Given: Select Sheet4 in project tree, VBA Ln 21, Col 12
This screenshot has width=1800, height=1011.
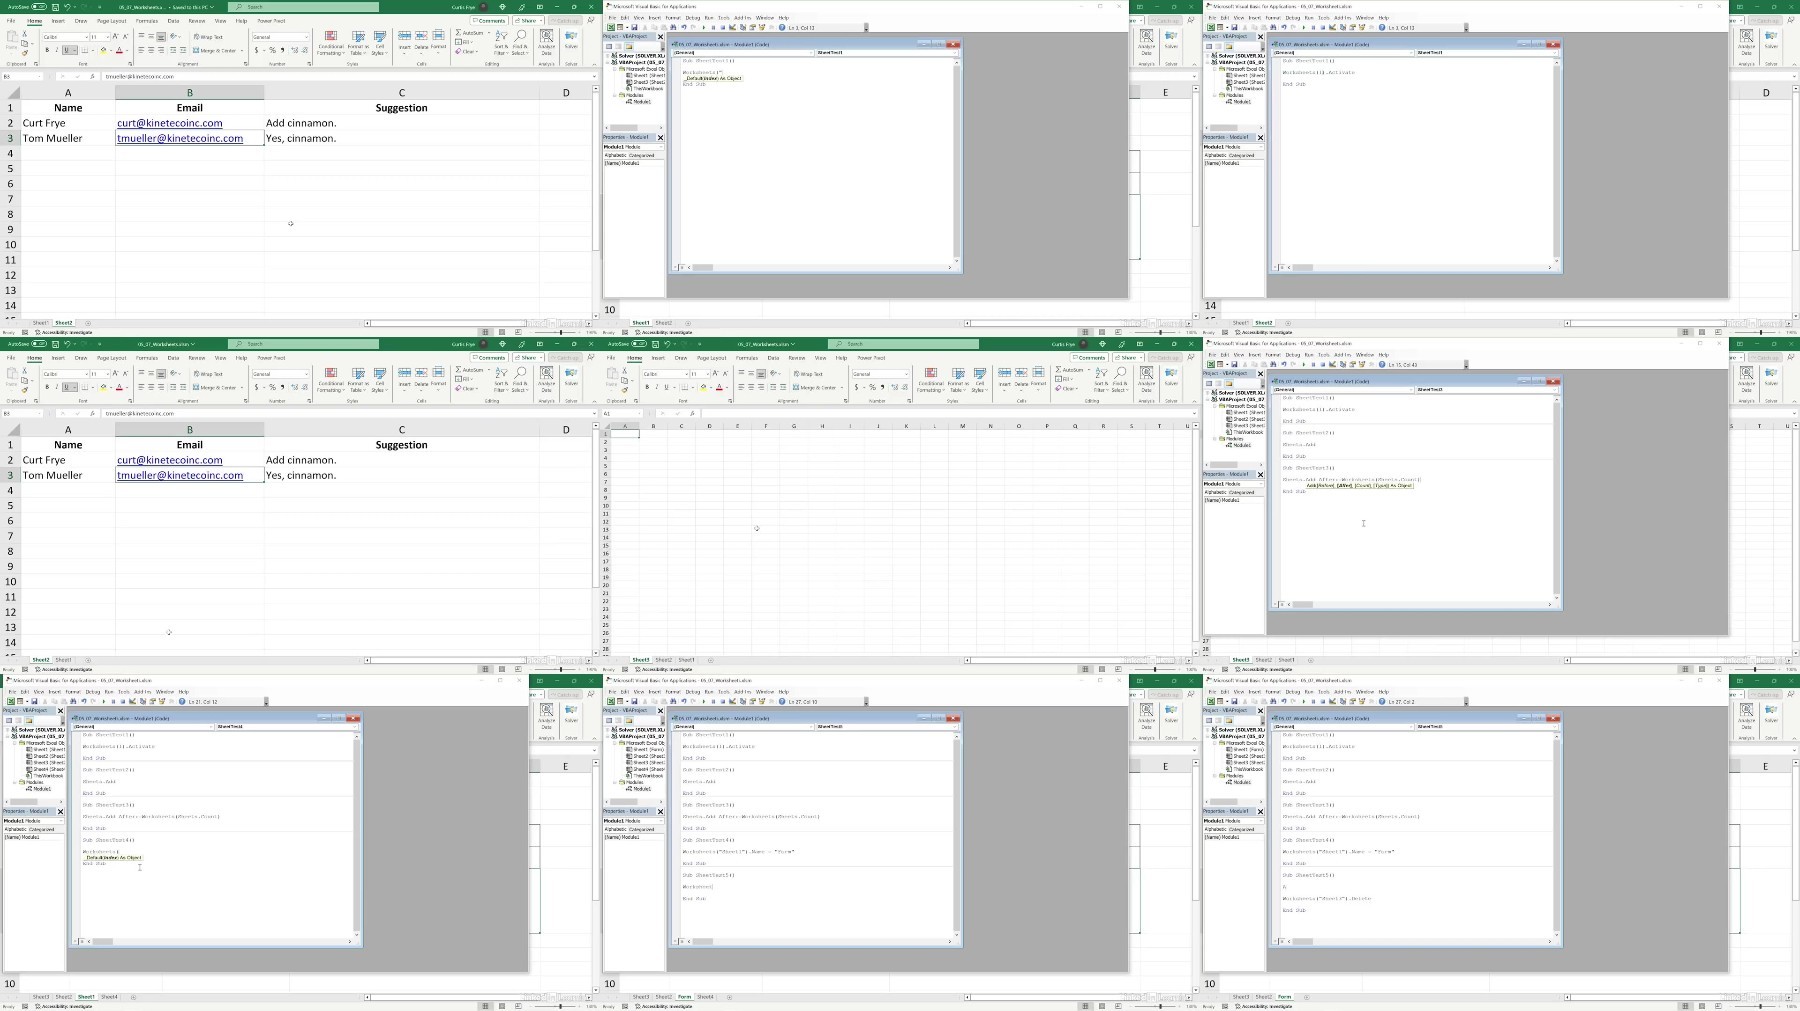Looking at the screenshot, I should [x=46, y=769].
